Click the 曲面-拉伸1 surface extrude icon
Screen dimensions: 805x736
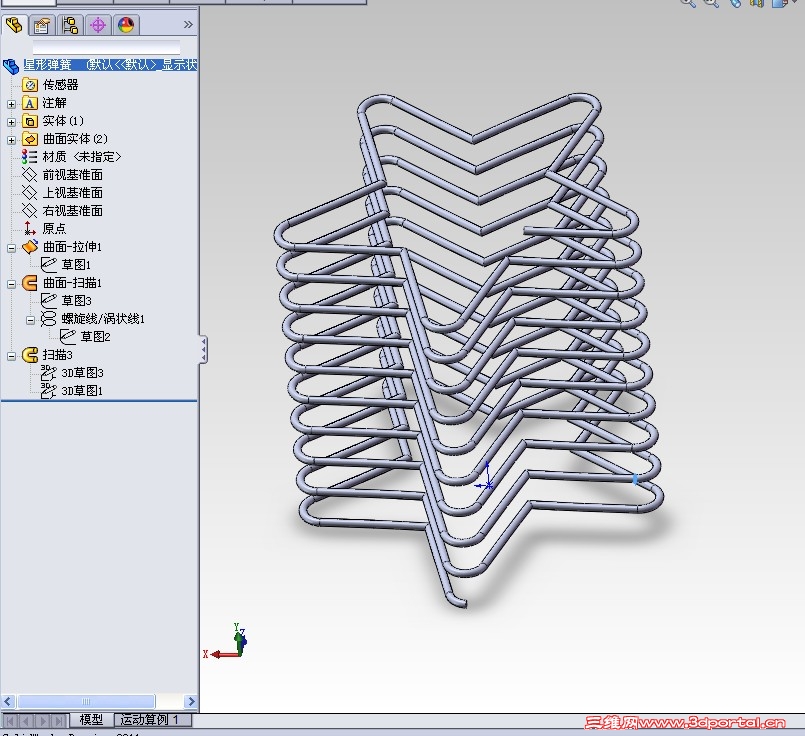click(x=30, y=247)
